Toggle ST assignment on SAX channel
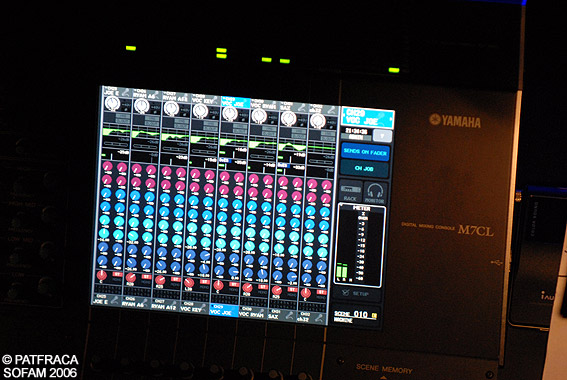Screen dimensions: 567x380 click(x=292, y=289)
